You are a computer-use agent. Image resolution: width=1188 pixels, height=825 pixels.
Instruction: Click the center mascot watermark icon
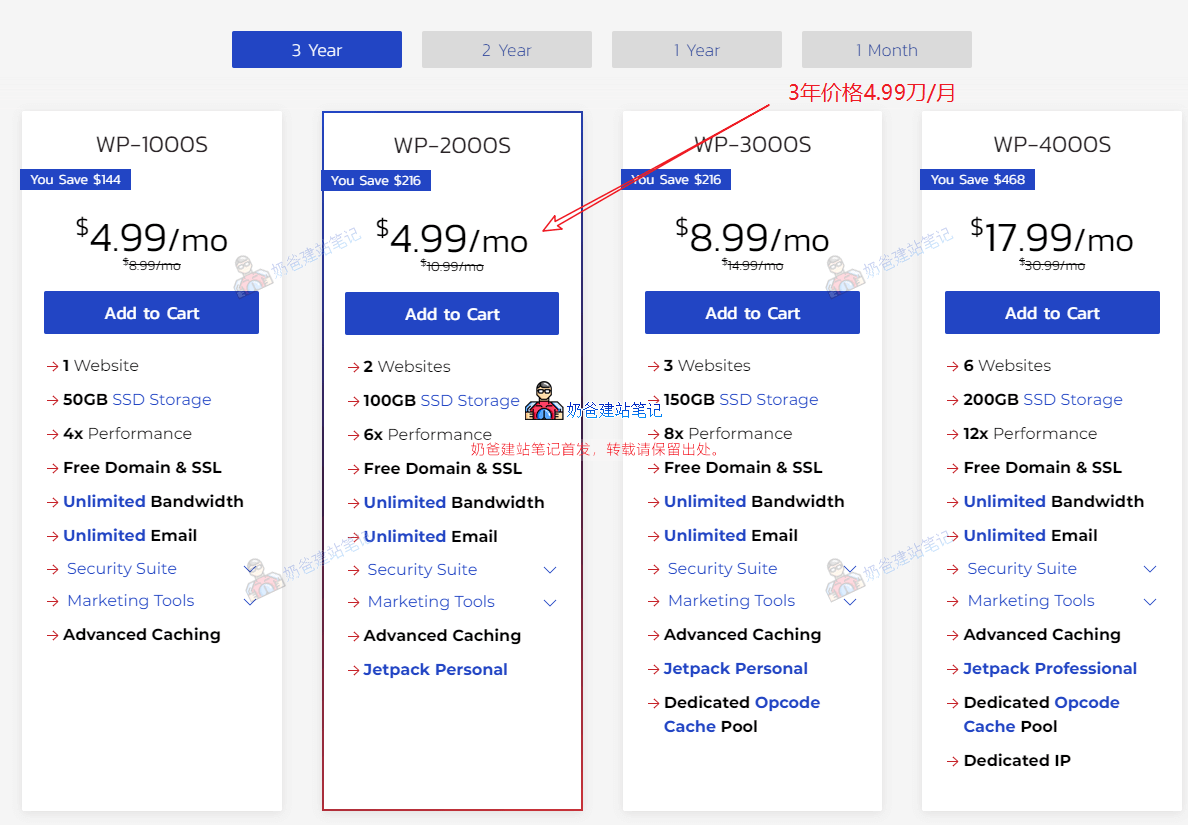pyautogui.click(x=544, y=401)
